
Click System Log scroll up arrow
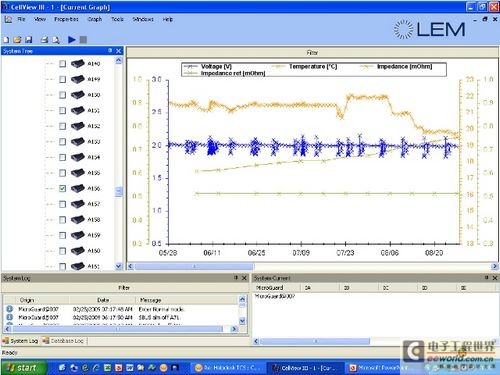coord(242,299)
